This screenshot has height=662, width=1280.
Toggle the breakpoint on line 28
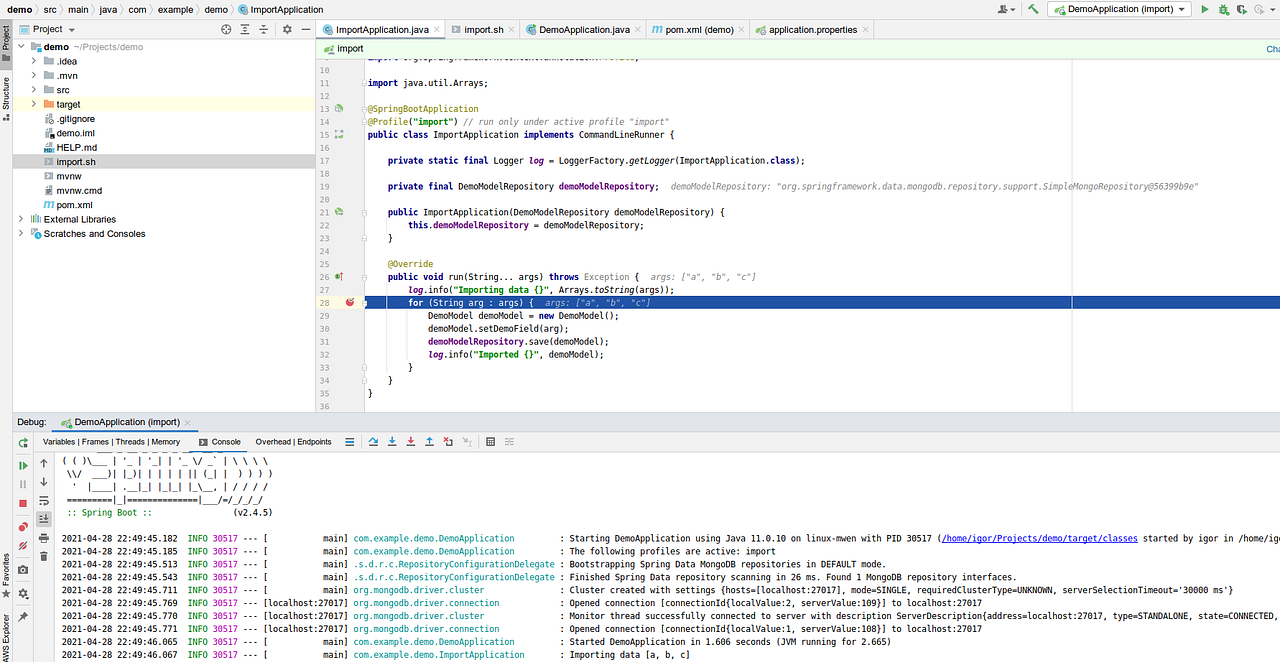point(350,302)
